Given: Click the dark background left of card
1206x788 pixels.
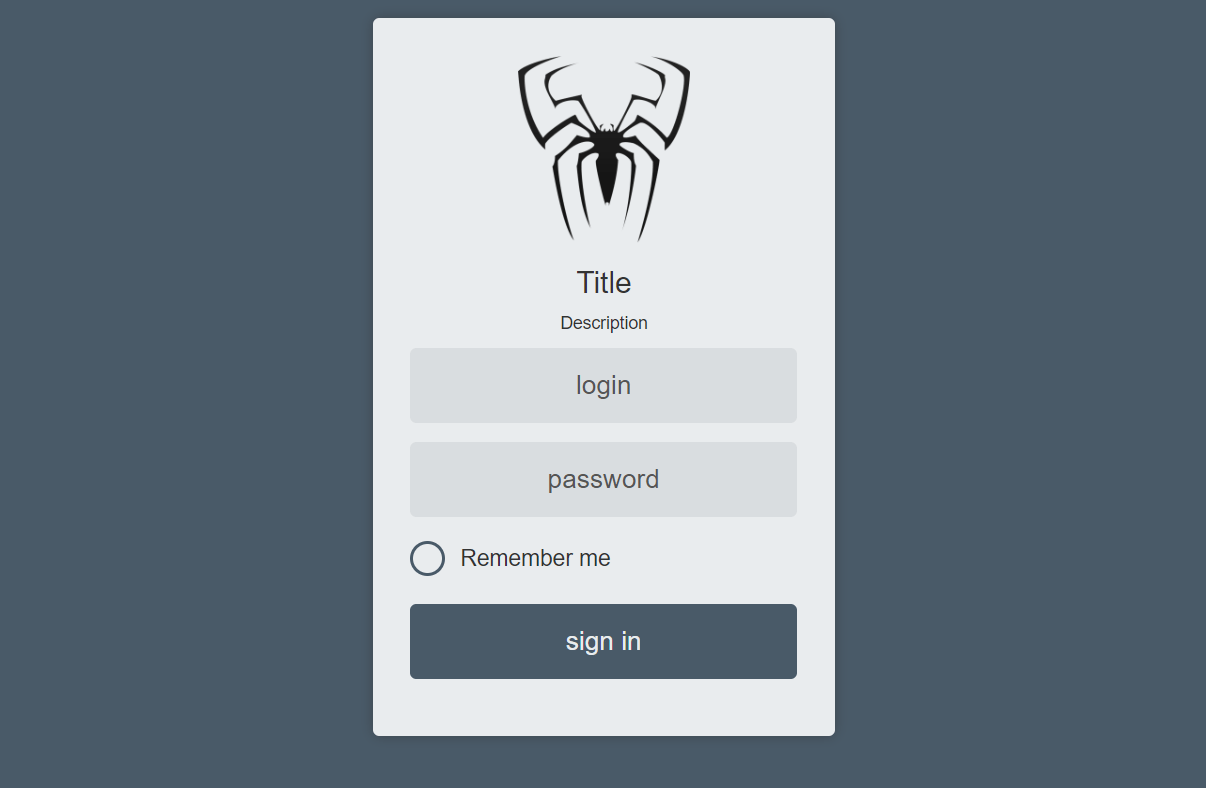Looking at the screenshot, I should click(186, 394).
